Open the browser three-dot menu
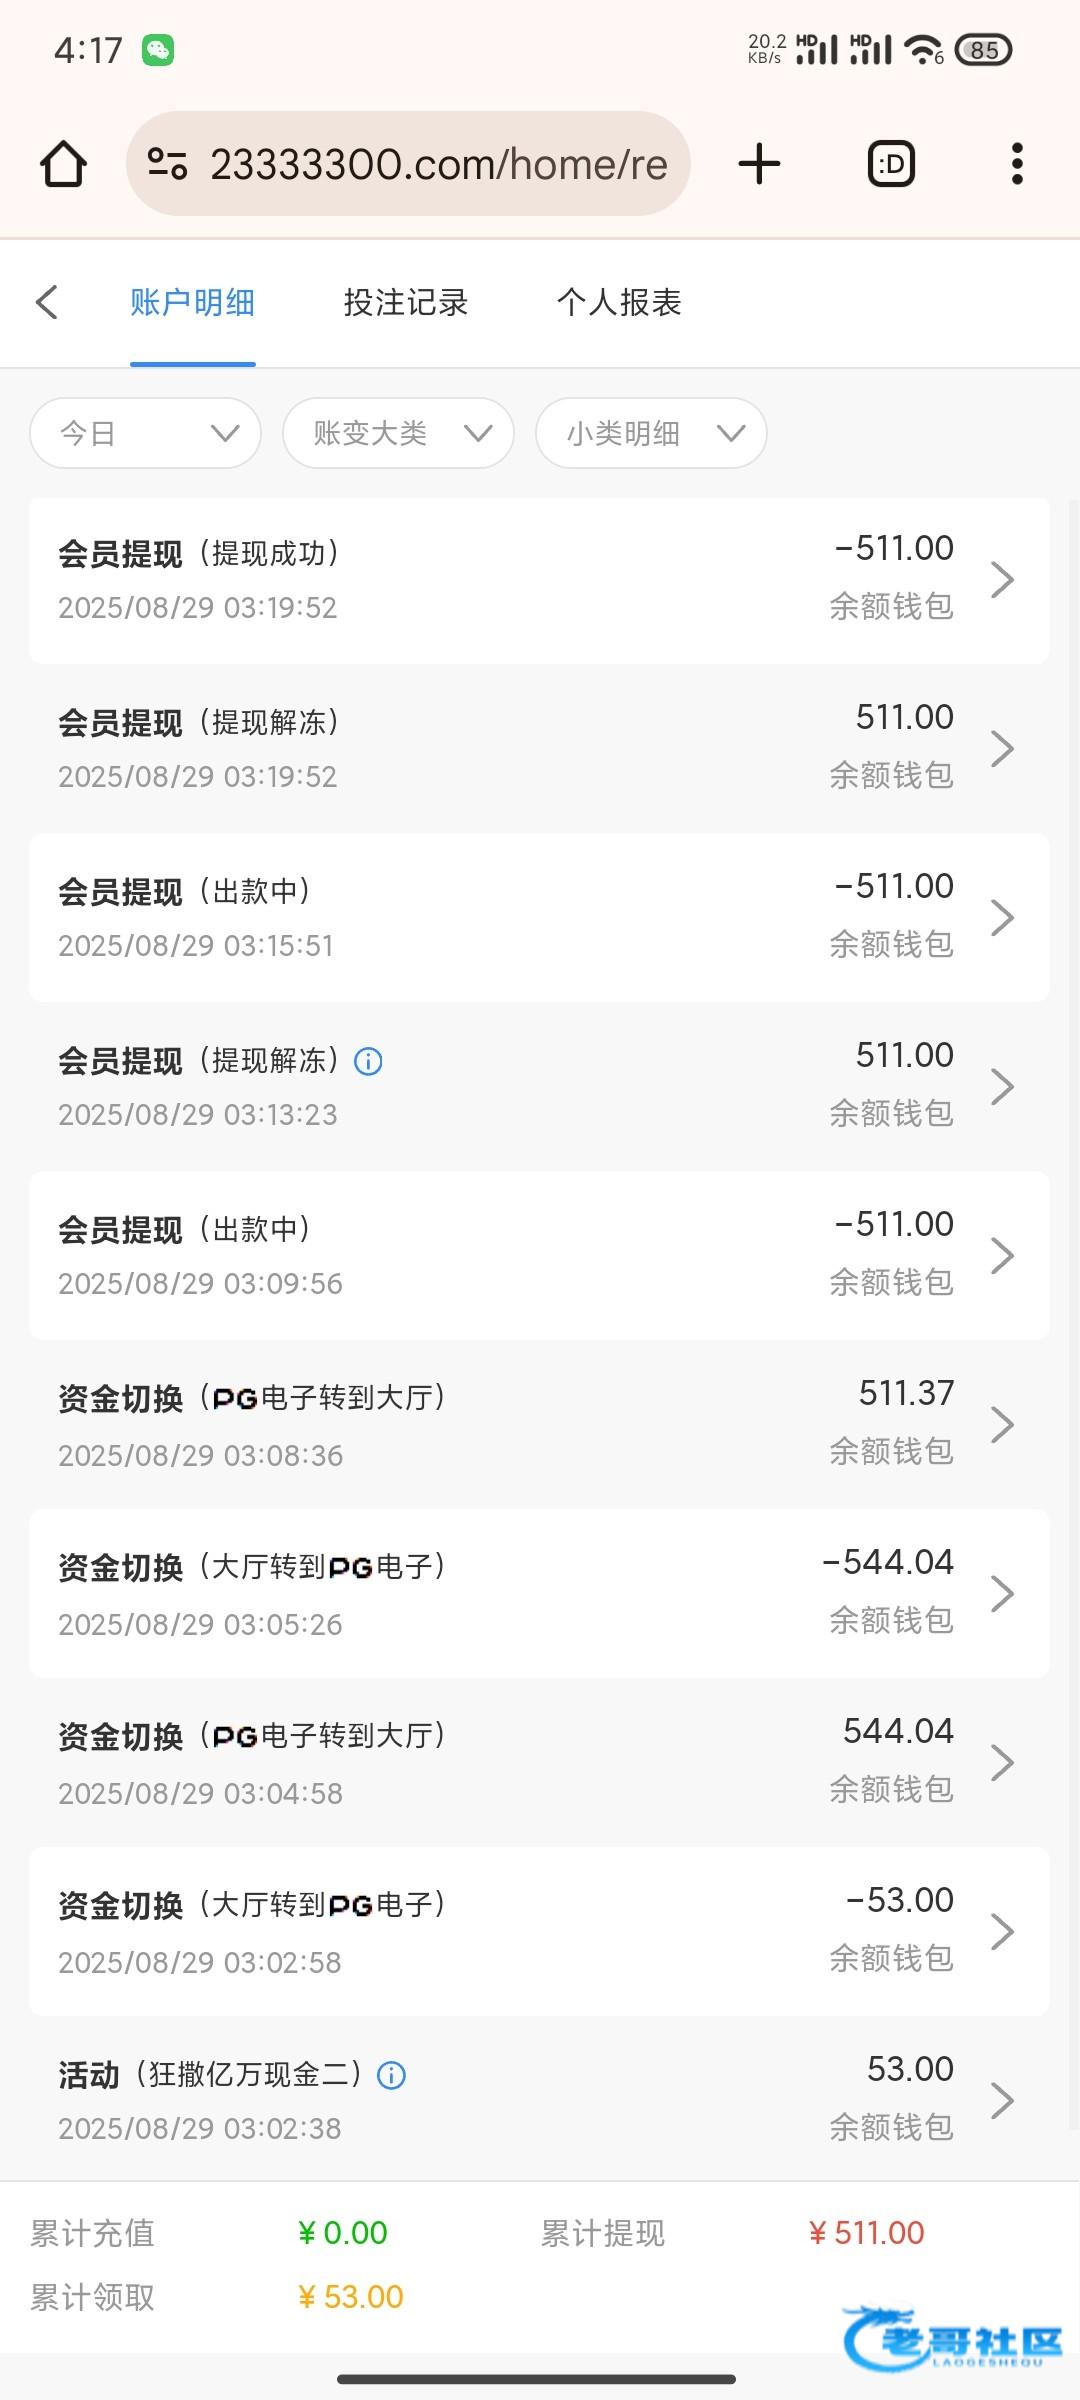The height and width of the screenshot is (2400, 1080). click(1017, 164)
